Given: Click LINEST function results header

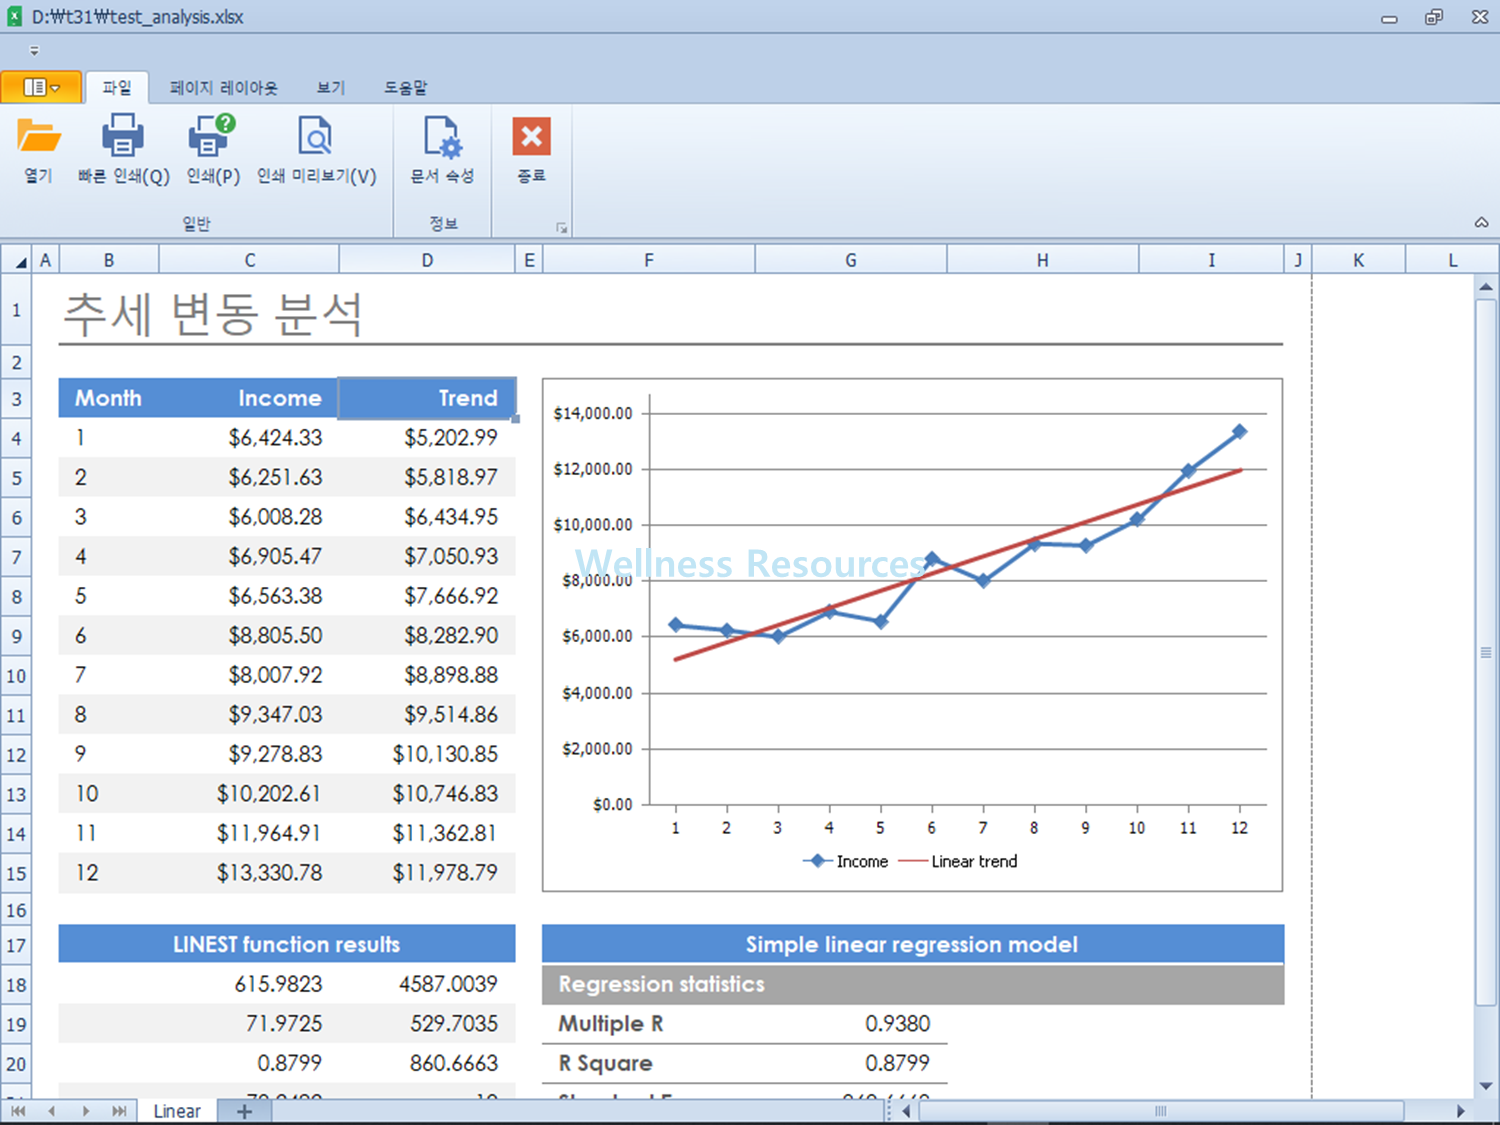Looking at the screenshot, I should (x=287, y=944).
